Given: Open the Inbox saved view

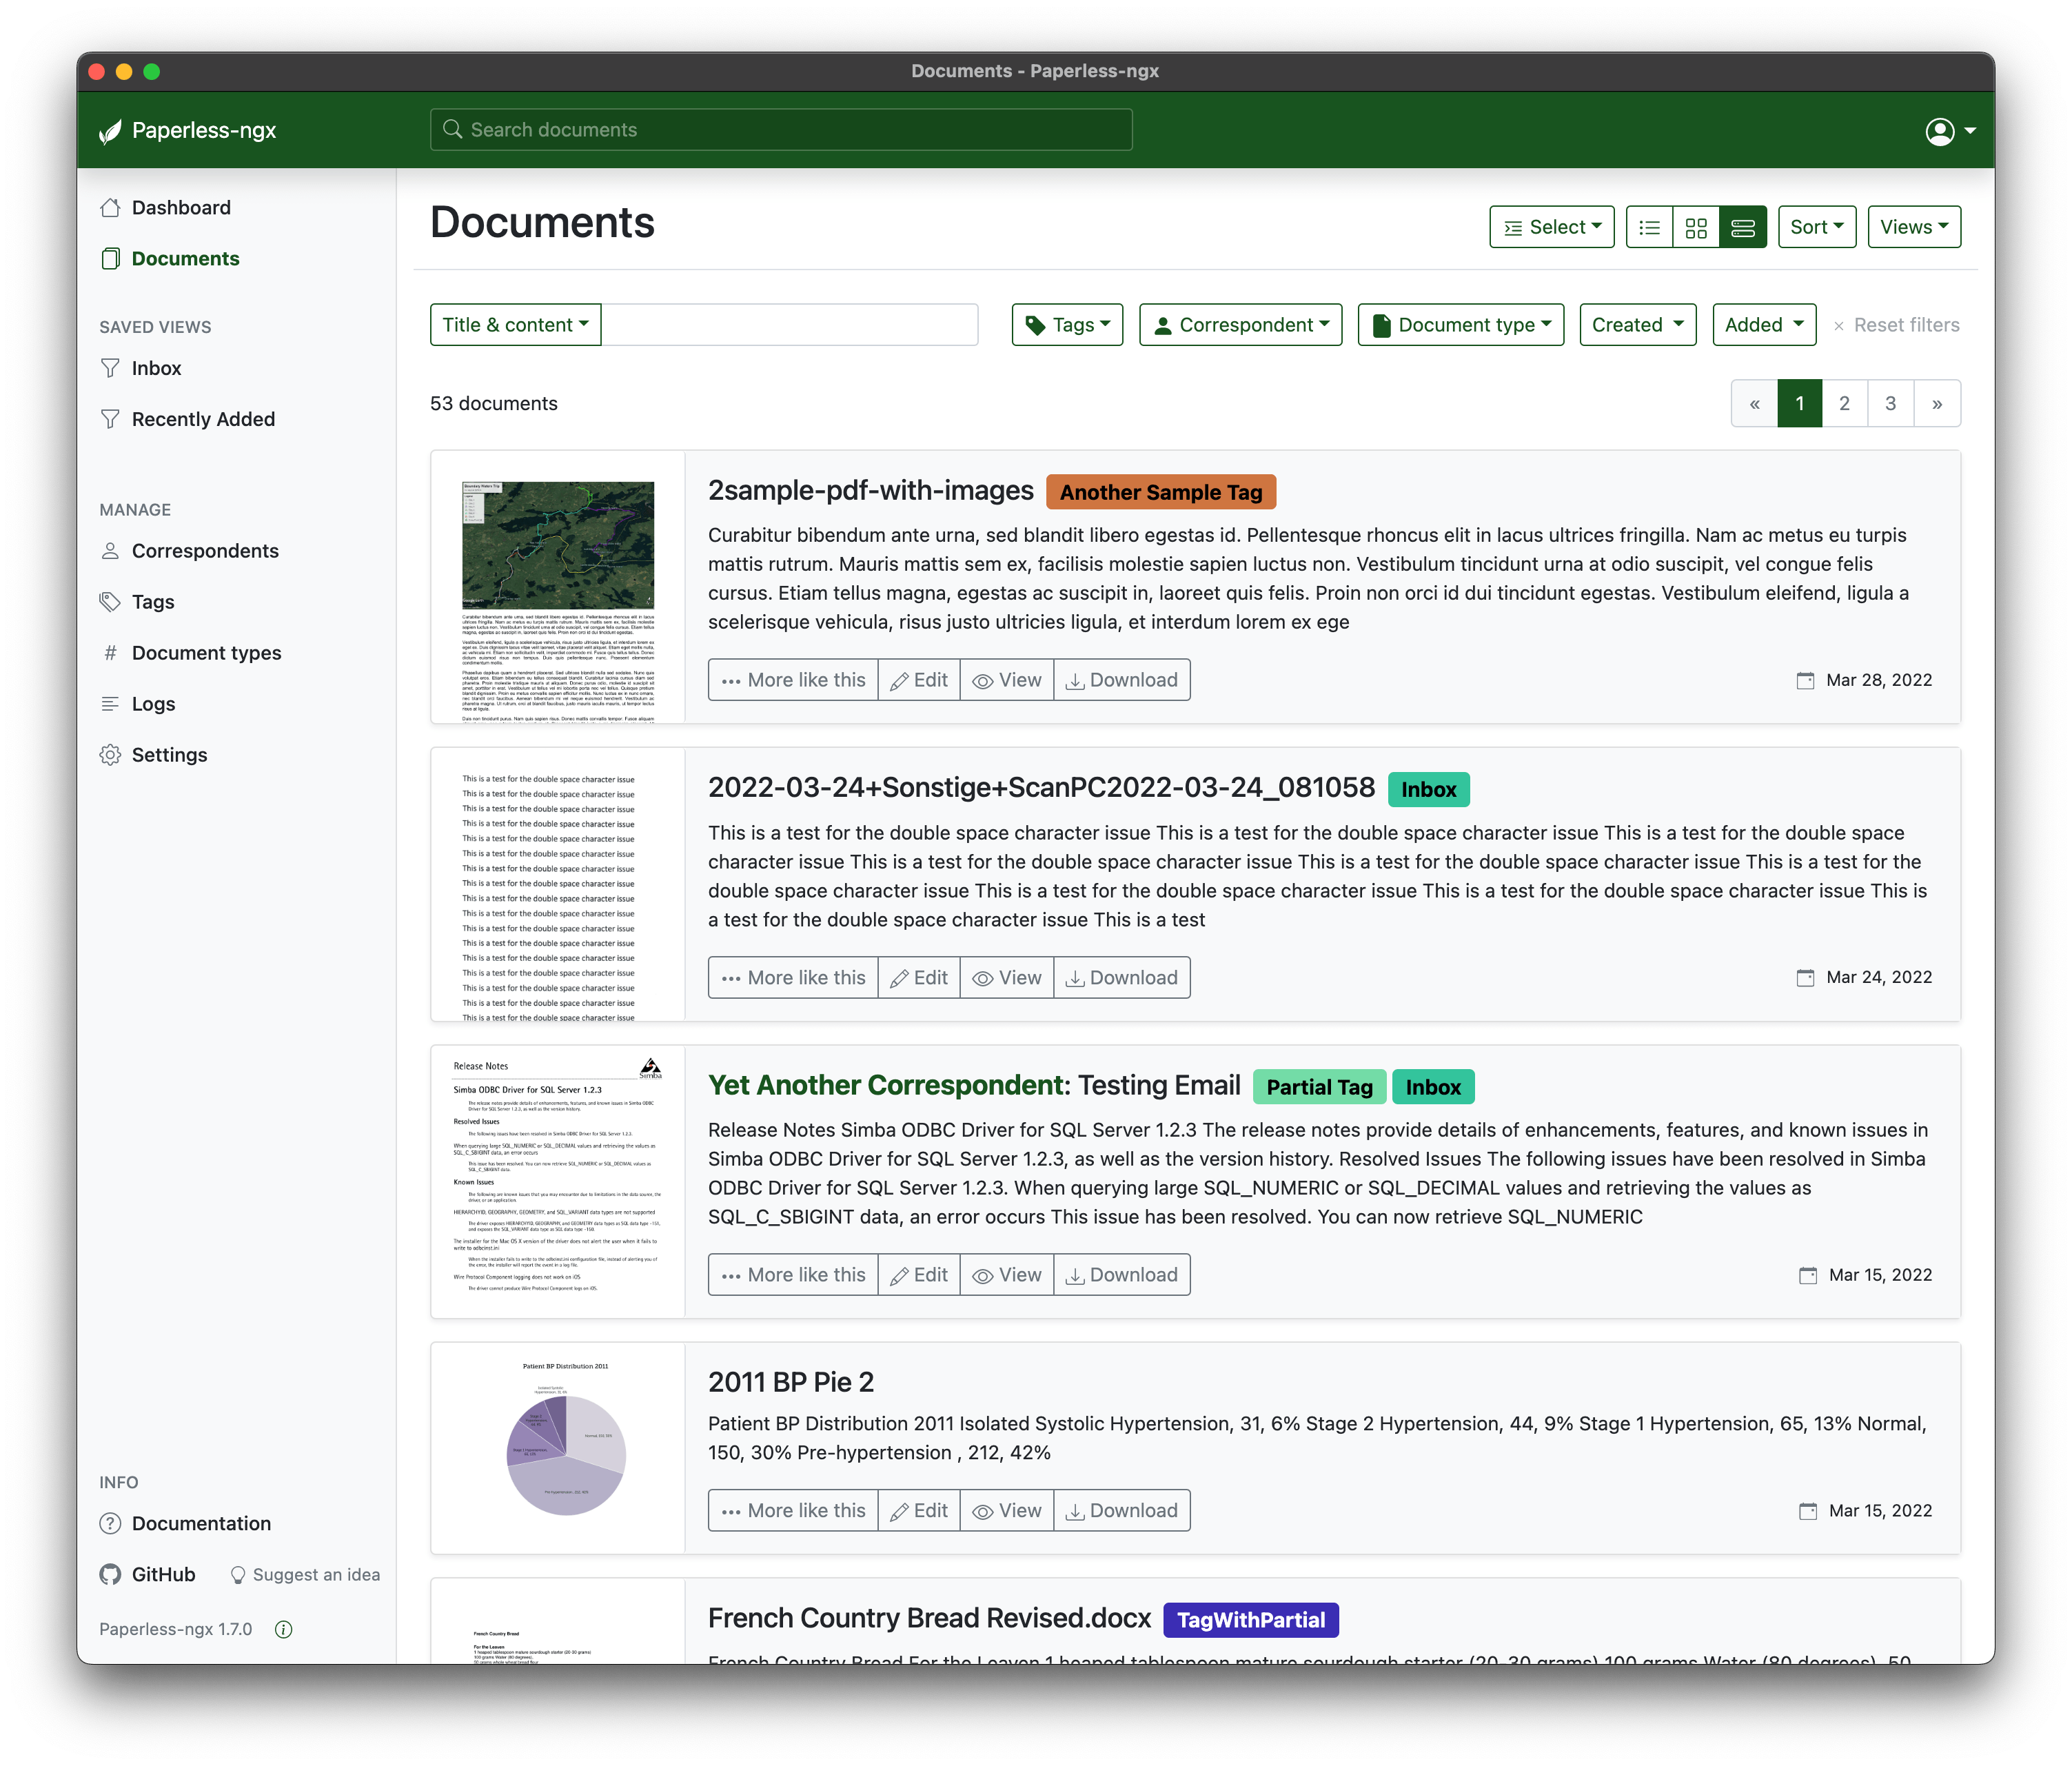Looking at the screenshot, I should pos(157,368).
